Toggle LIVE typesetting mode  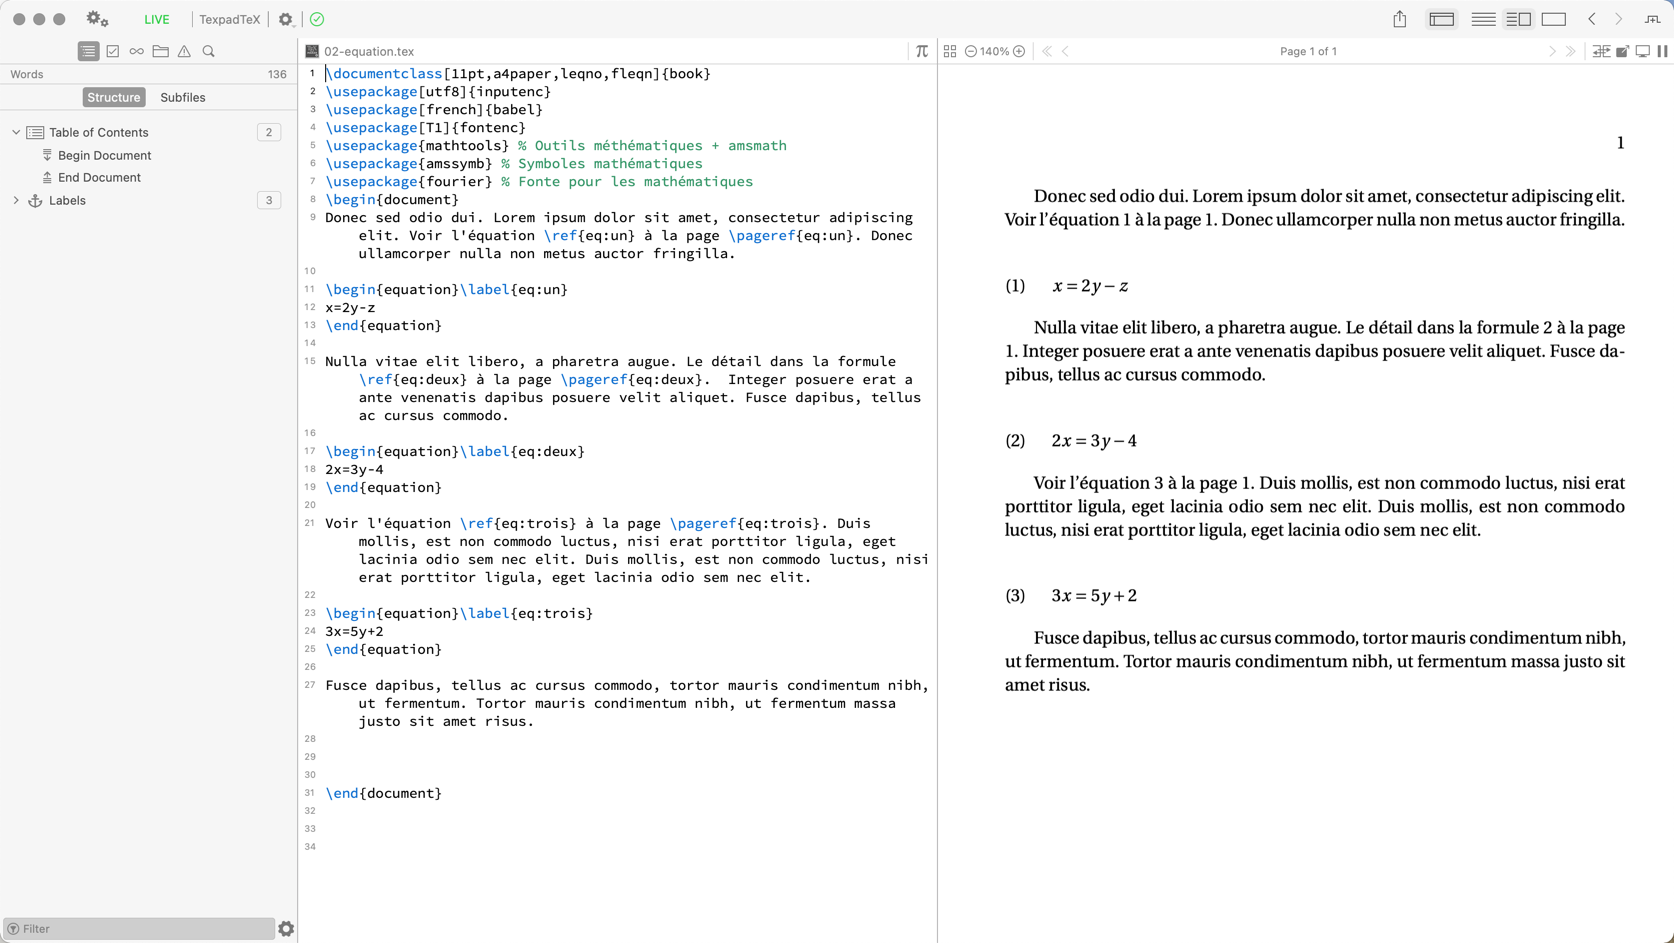pyautogui.click(x=157, y=19)
